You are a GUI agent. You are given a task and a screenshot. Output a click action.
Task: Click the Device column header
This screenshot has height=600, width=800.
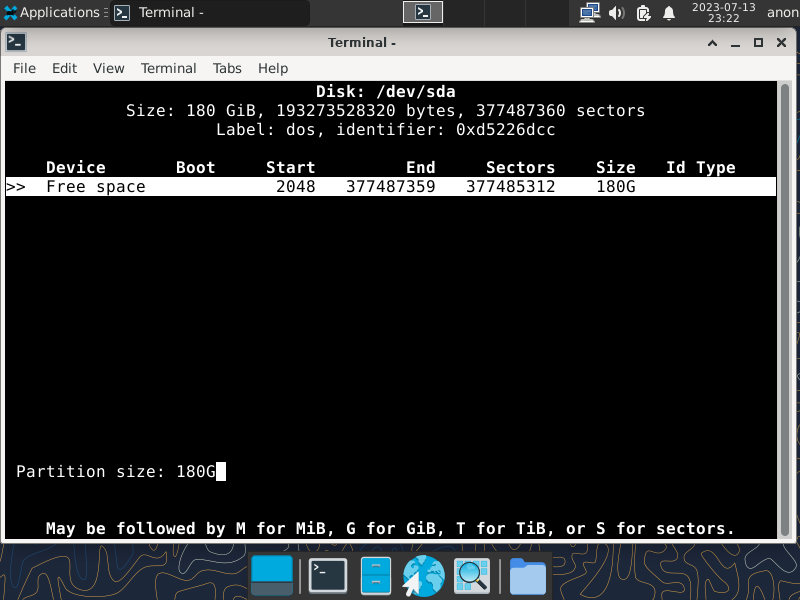tap(76, 167)
